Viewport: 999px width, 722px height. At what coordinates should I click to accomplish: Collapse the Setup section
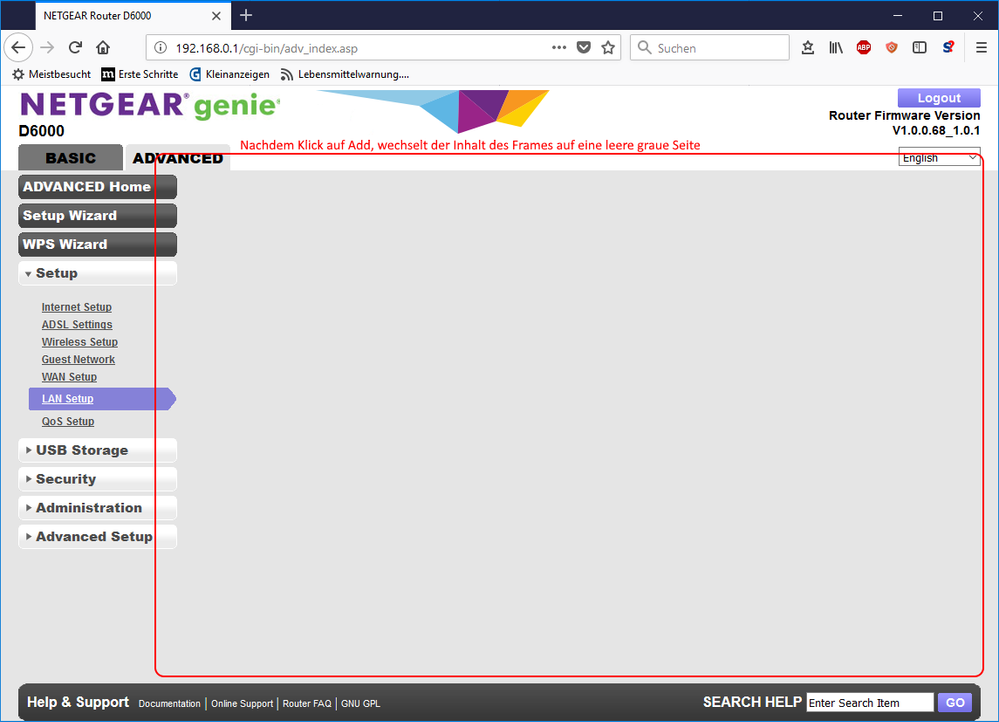tap(97, 273)
